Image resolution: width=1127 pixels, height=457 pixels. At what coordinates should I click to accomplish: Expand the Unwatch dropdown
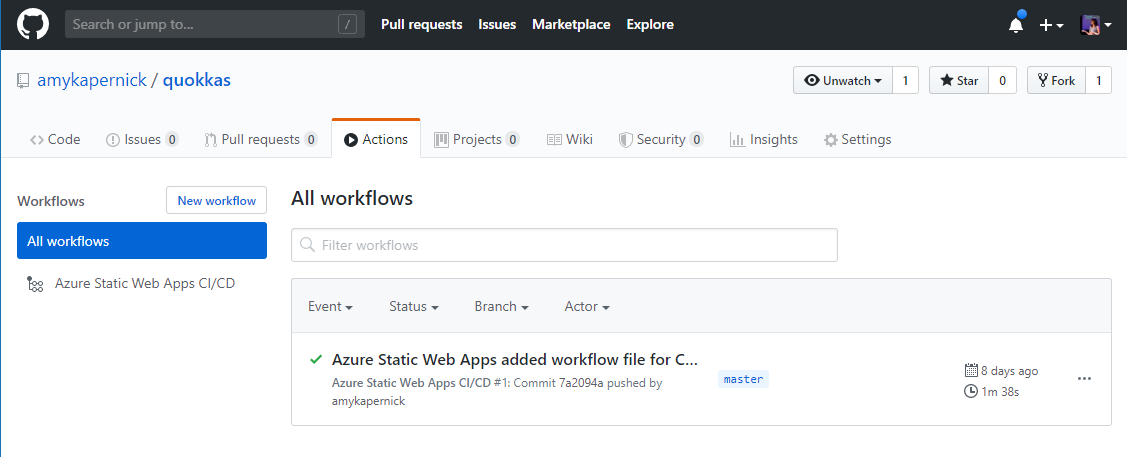(x=843, y=81)
